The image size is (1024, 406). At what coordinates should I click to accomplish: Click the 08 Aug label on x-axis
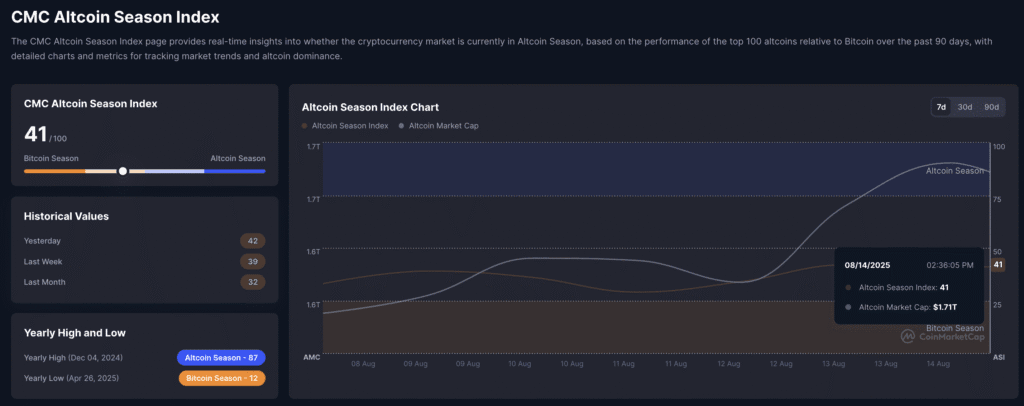click(x=361, y=365)
